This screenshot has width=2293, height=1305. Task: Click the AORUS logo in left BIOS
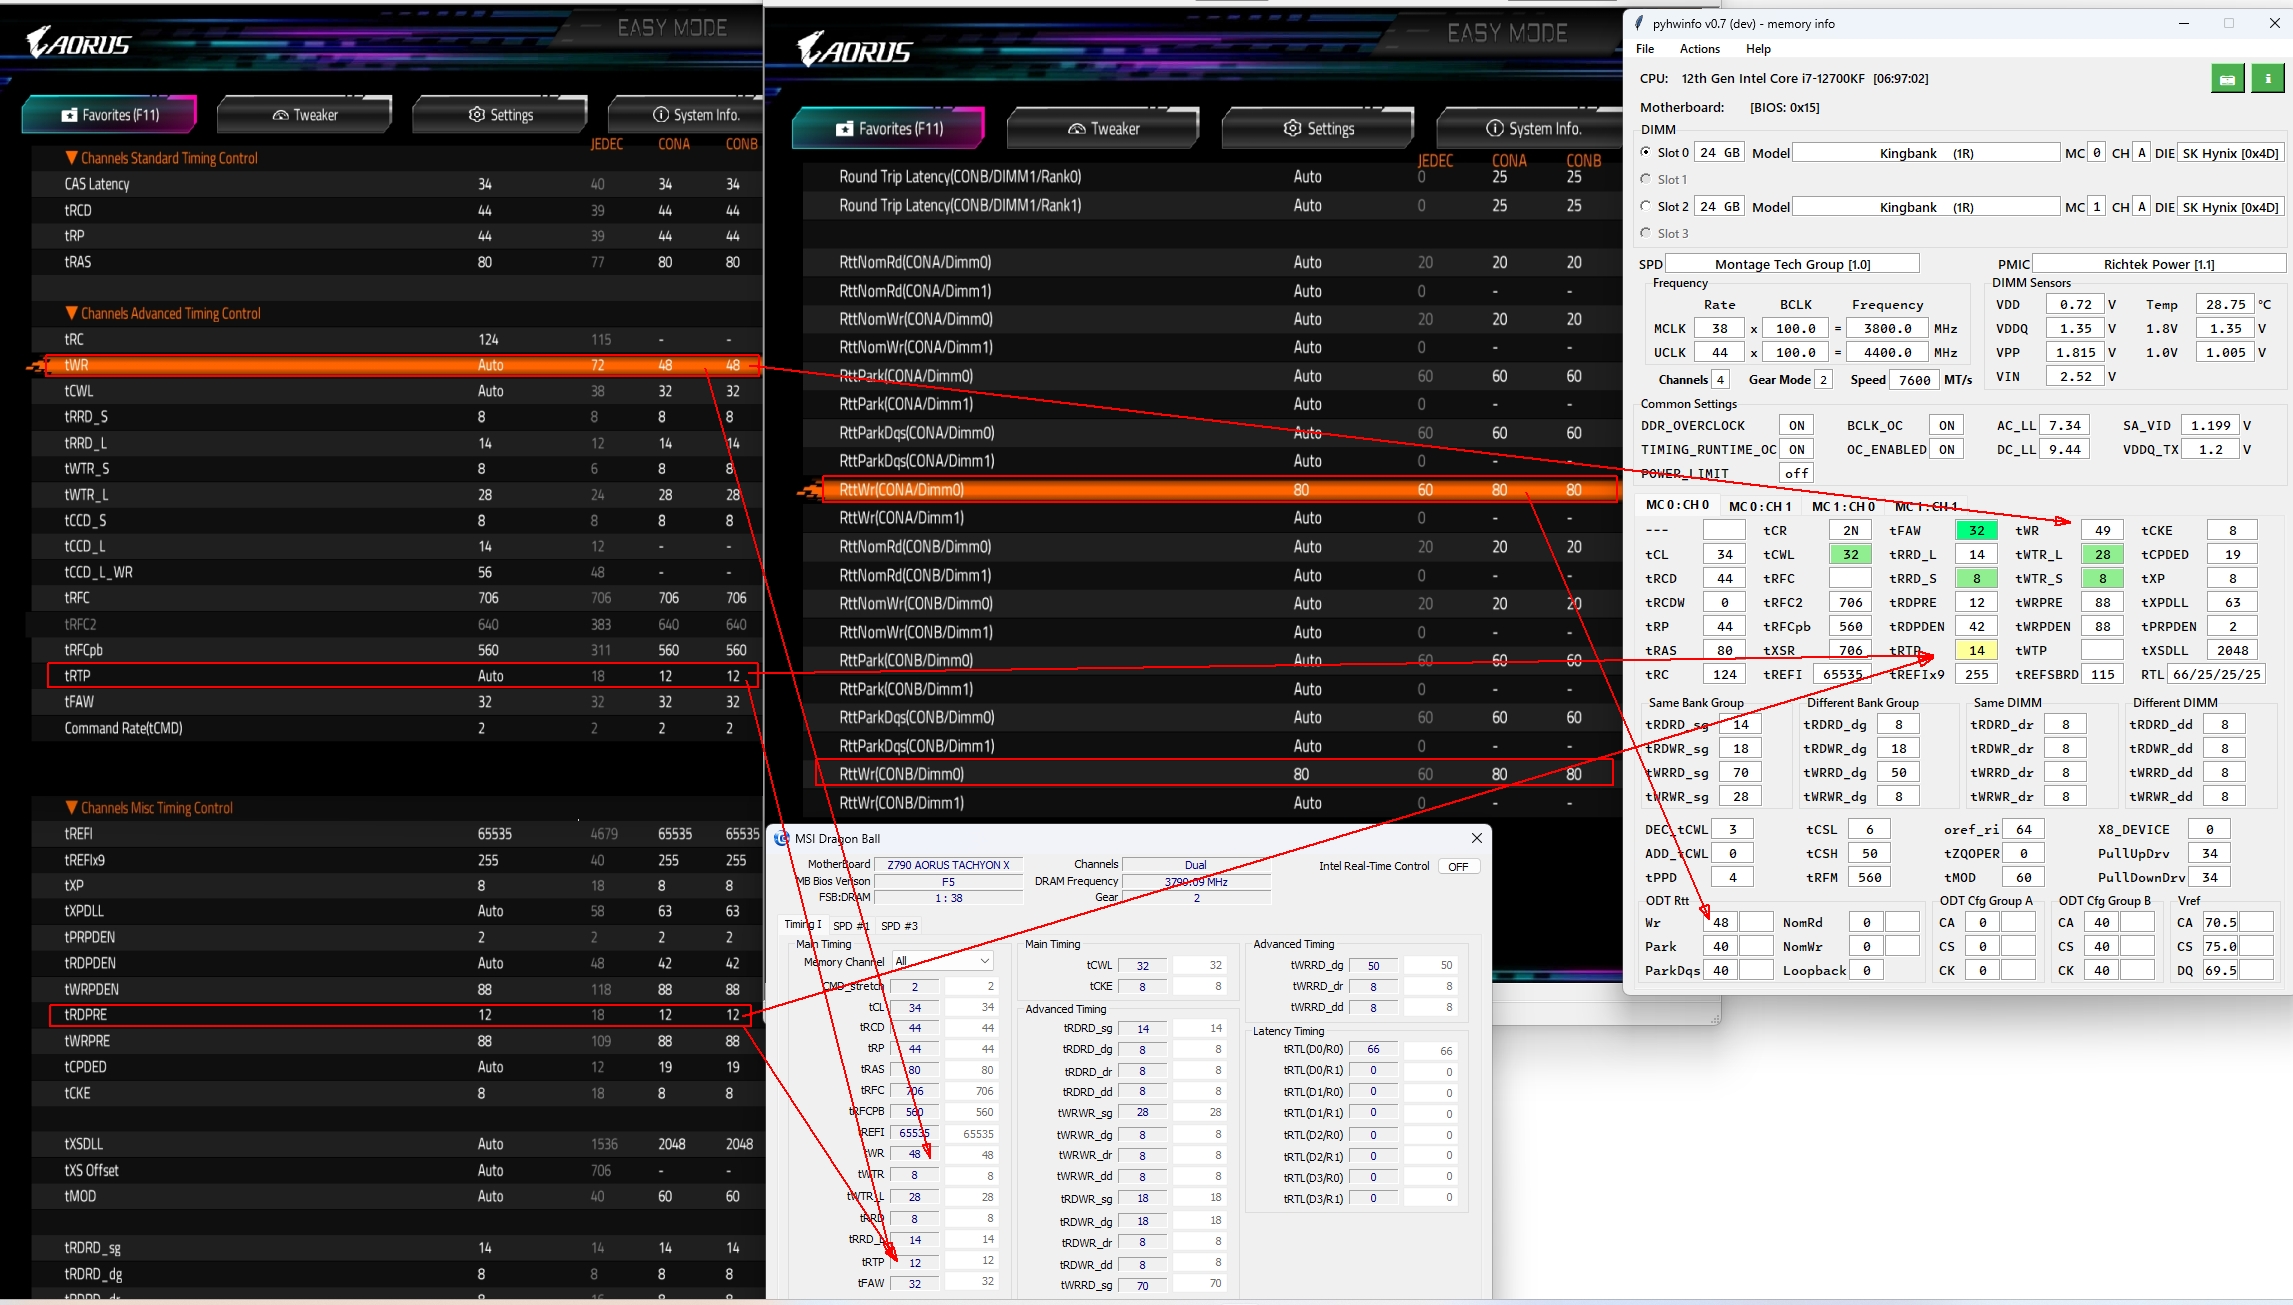[x=78, y=43]
